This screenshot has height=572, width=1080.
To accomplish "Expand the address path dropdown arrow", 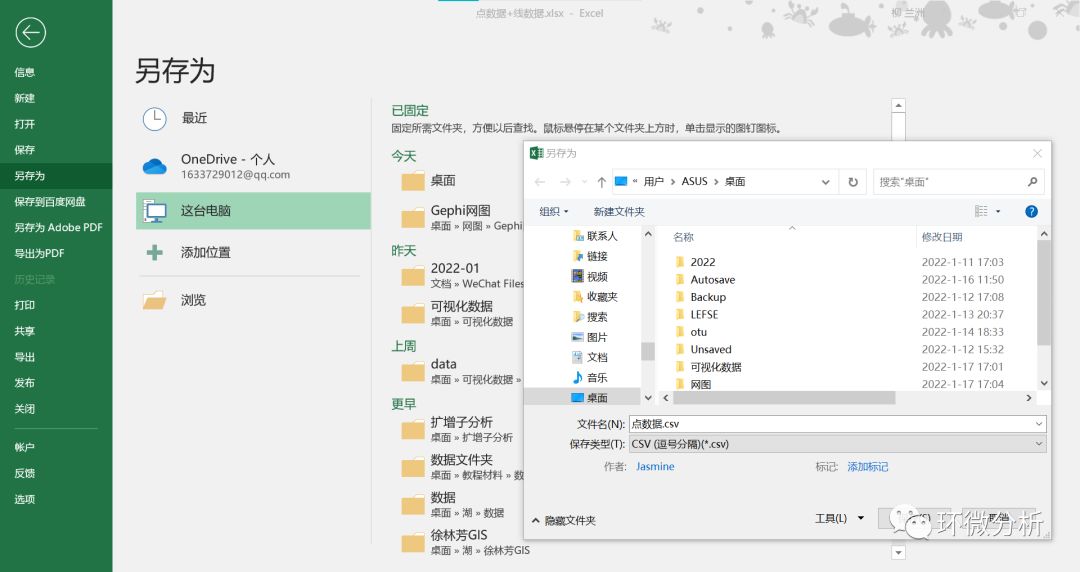I will [x=825, y=182].
